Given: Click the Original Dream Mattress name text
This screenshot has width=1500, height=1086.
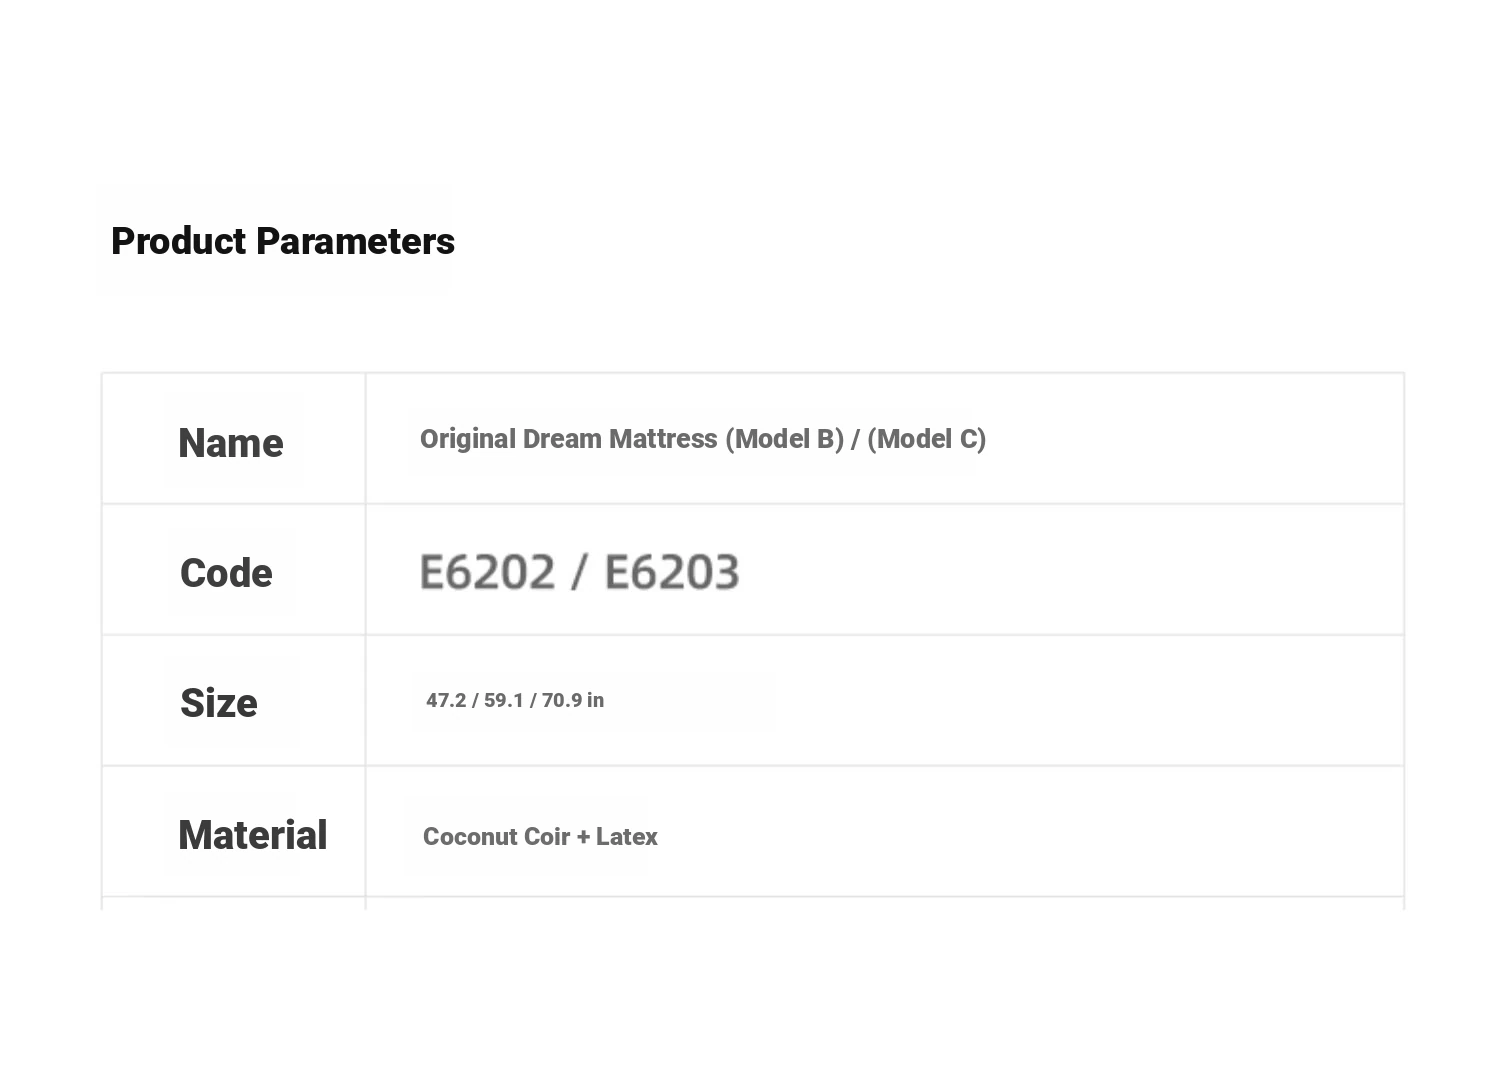Looking at the screenshot, I should point(703,439).
